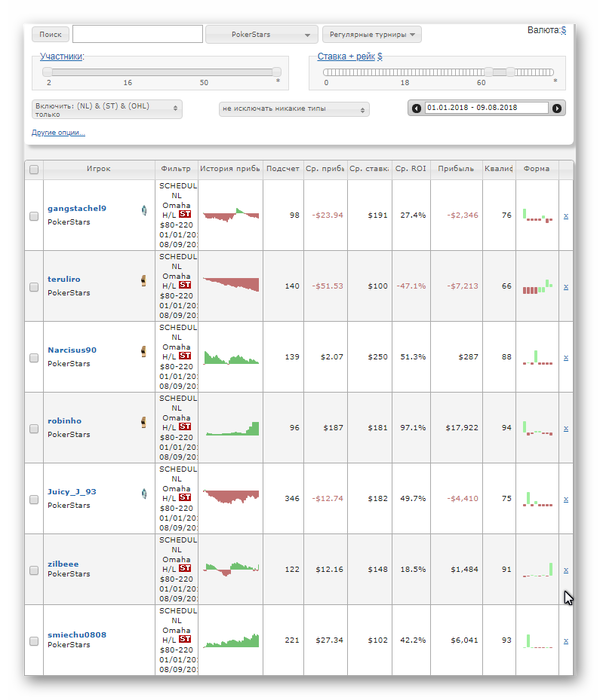Sort by the Ср. ROI column header

pos(411,169)
